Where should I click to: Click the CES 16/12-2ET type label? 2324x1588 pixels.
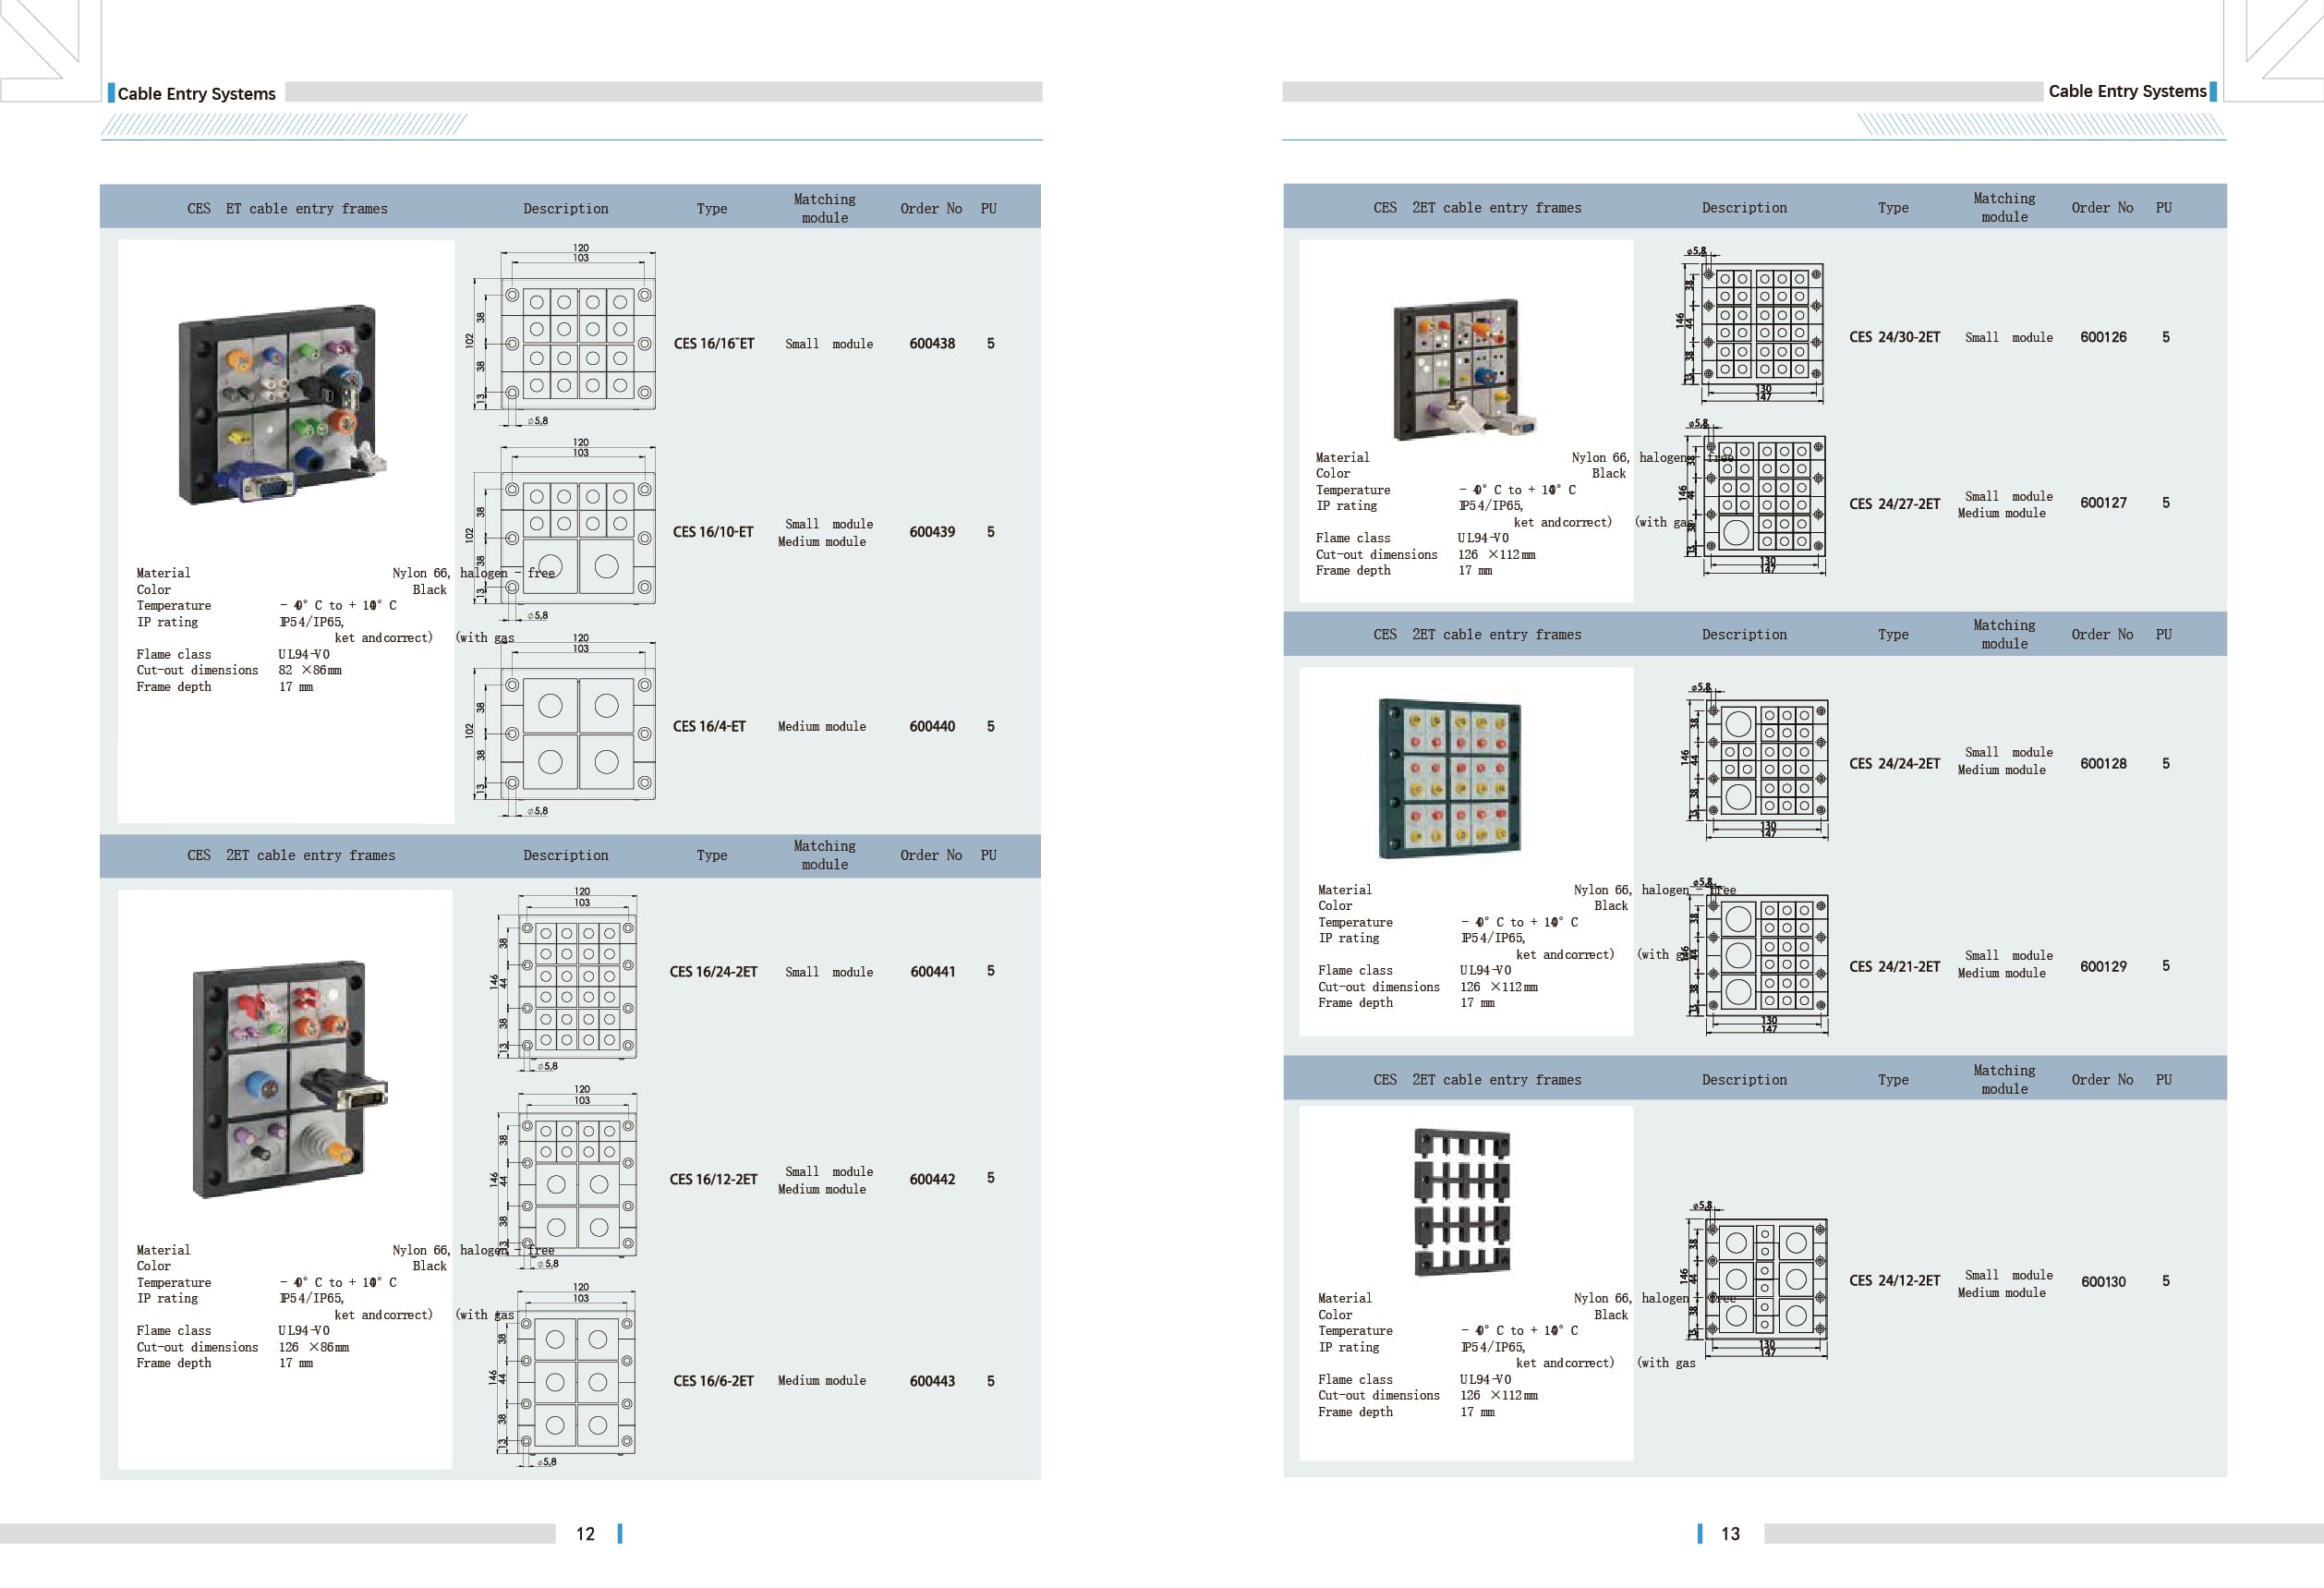[713, 1180]
